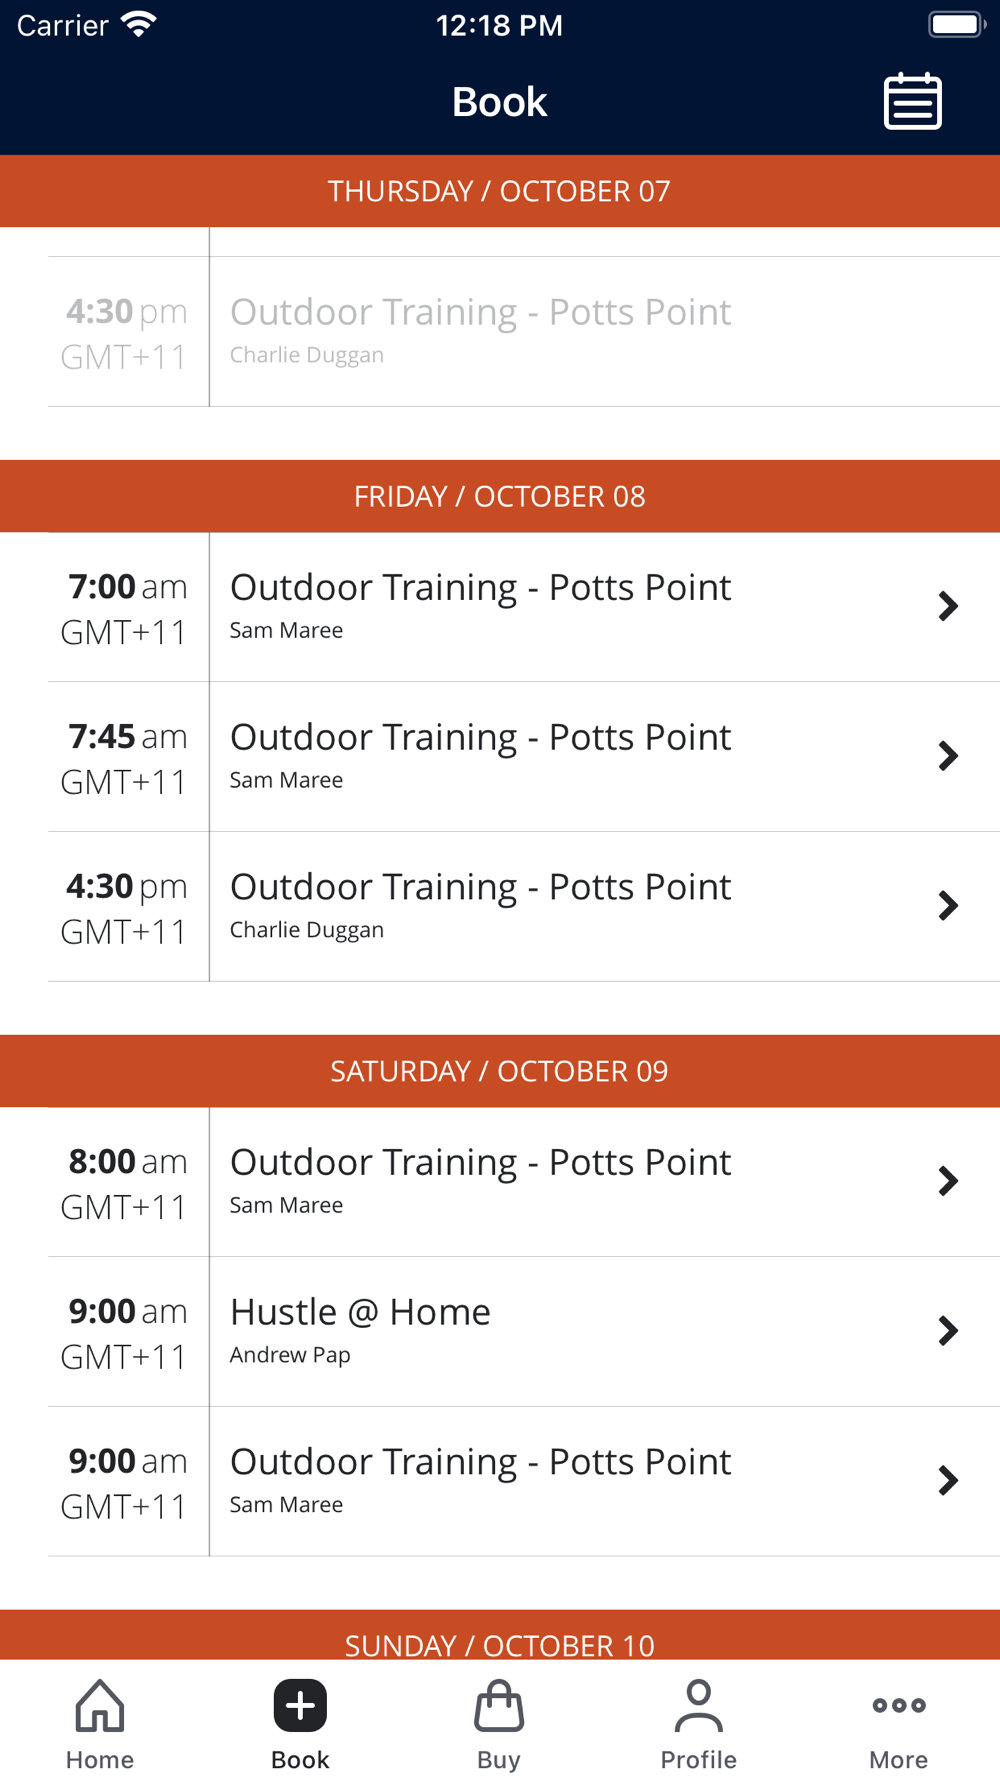This screenshot has height=1778, width=1000.
Task: Select Friday 7:00 am Outdoor Training class
Action: click(x=524, y=607)
